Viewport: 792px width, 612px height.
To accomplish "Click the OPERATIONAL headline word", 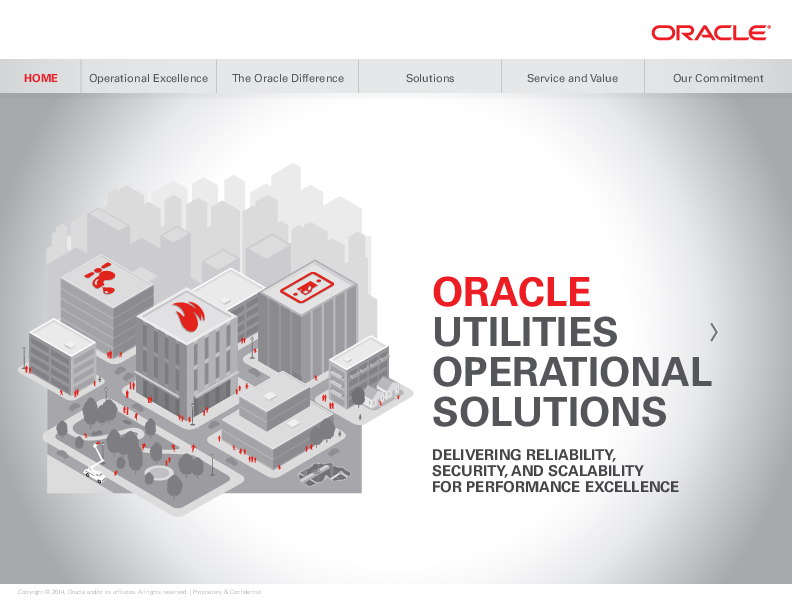I will [572, 371].
